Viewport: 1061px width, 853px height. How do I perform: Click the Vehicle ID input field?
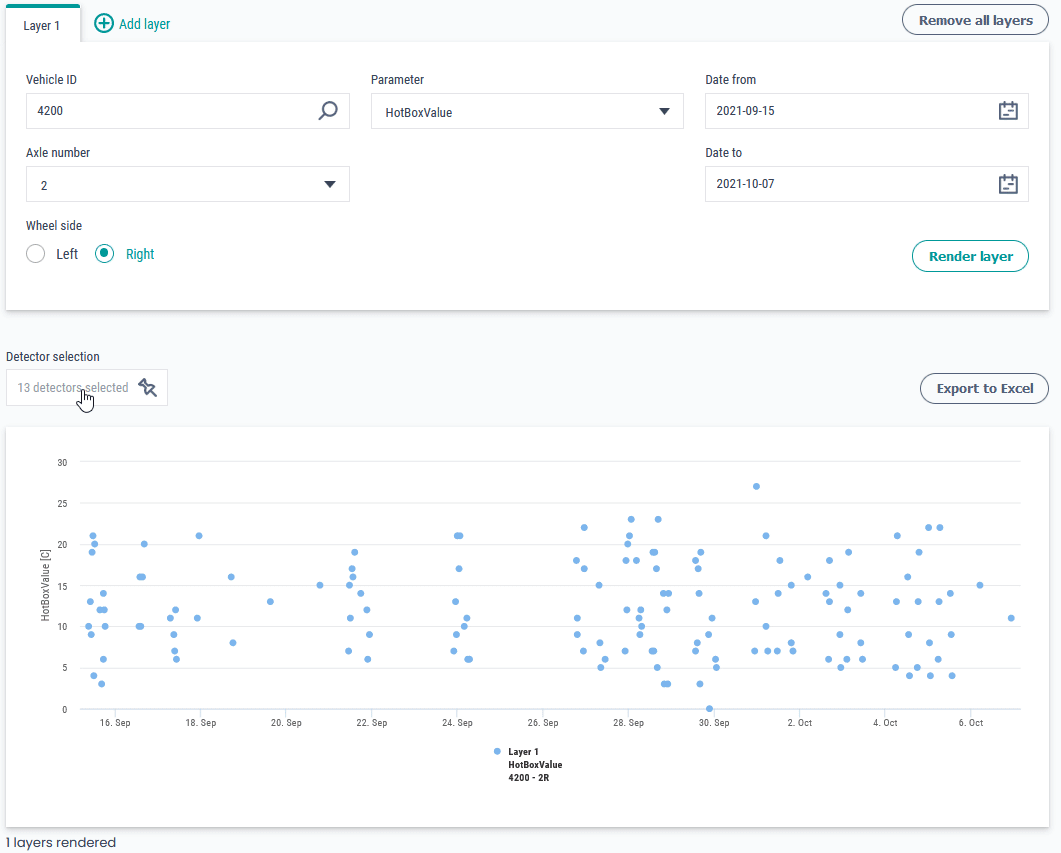(x=170, y=111)
